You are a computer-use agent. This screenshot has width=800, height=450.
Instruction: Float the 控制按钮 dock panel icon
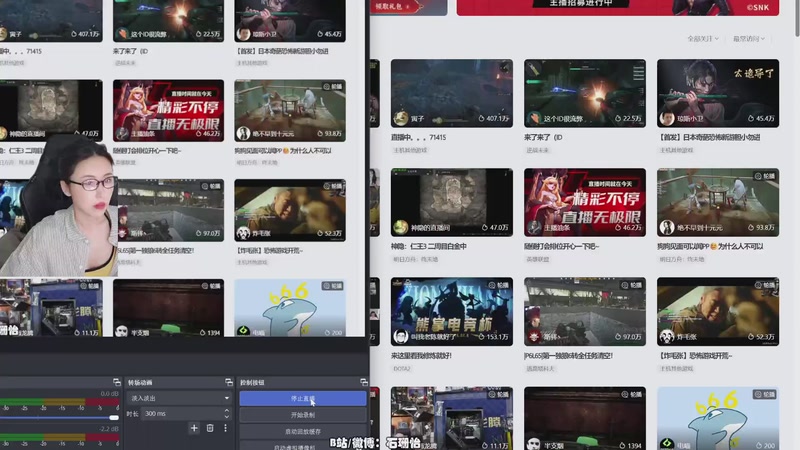[x=363, y=382]
